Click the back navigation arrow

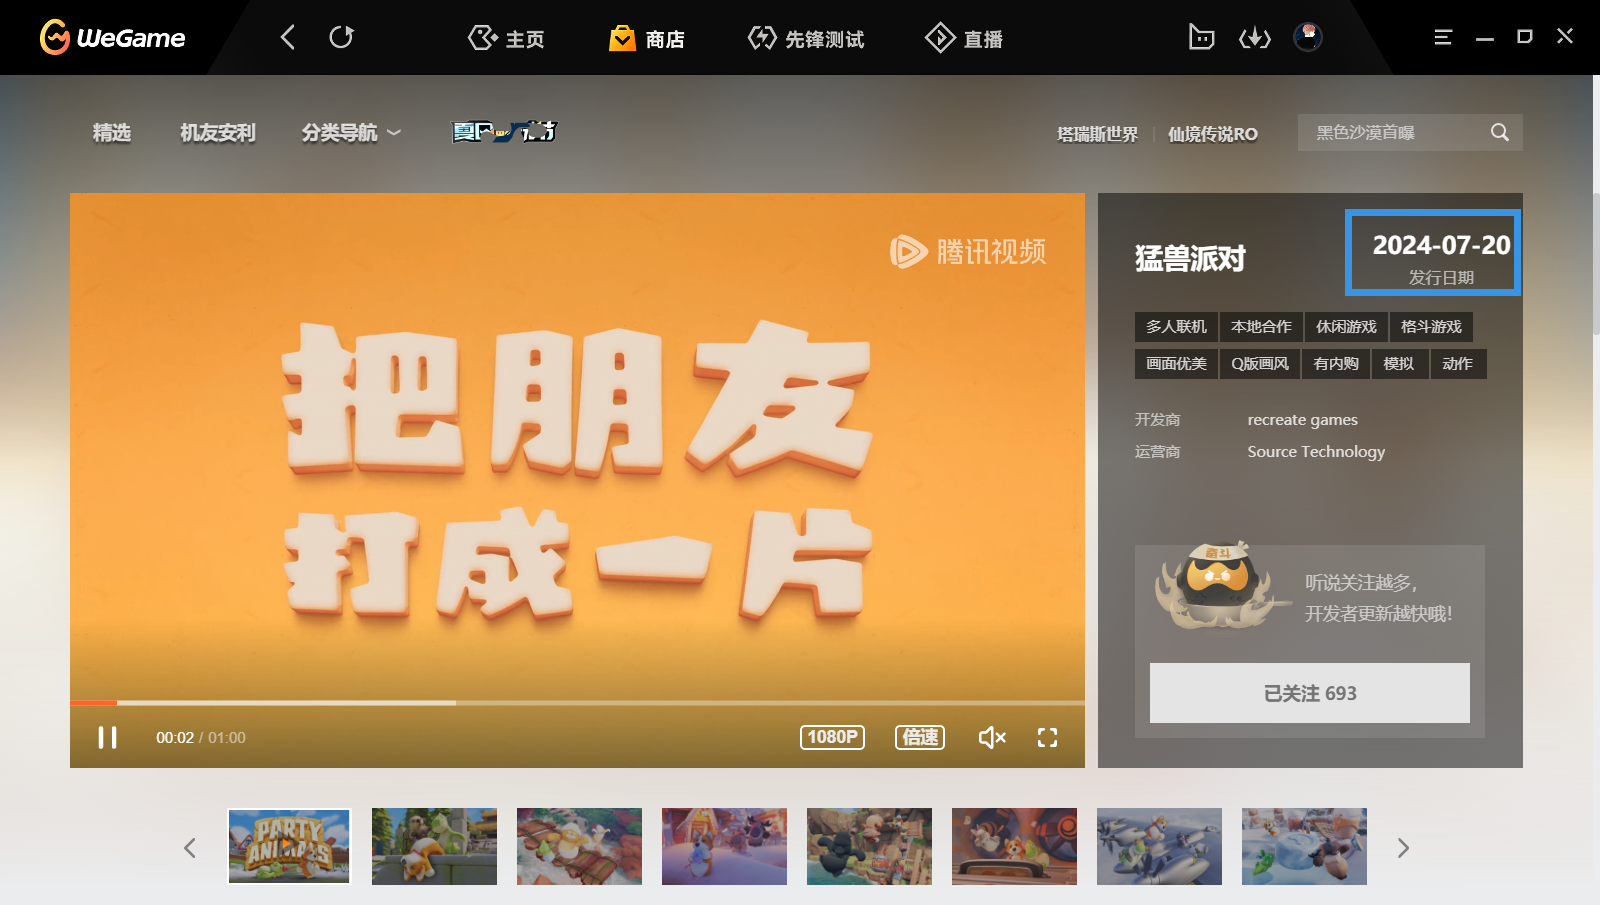288,38
